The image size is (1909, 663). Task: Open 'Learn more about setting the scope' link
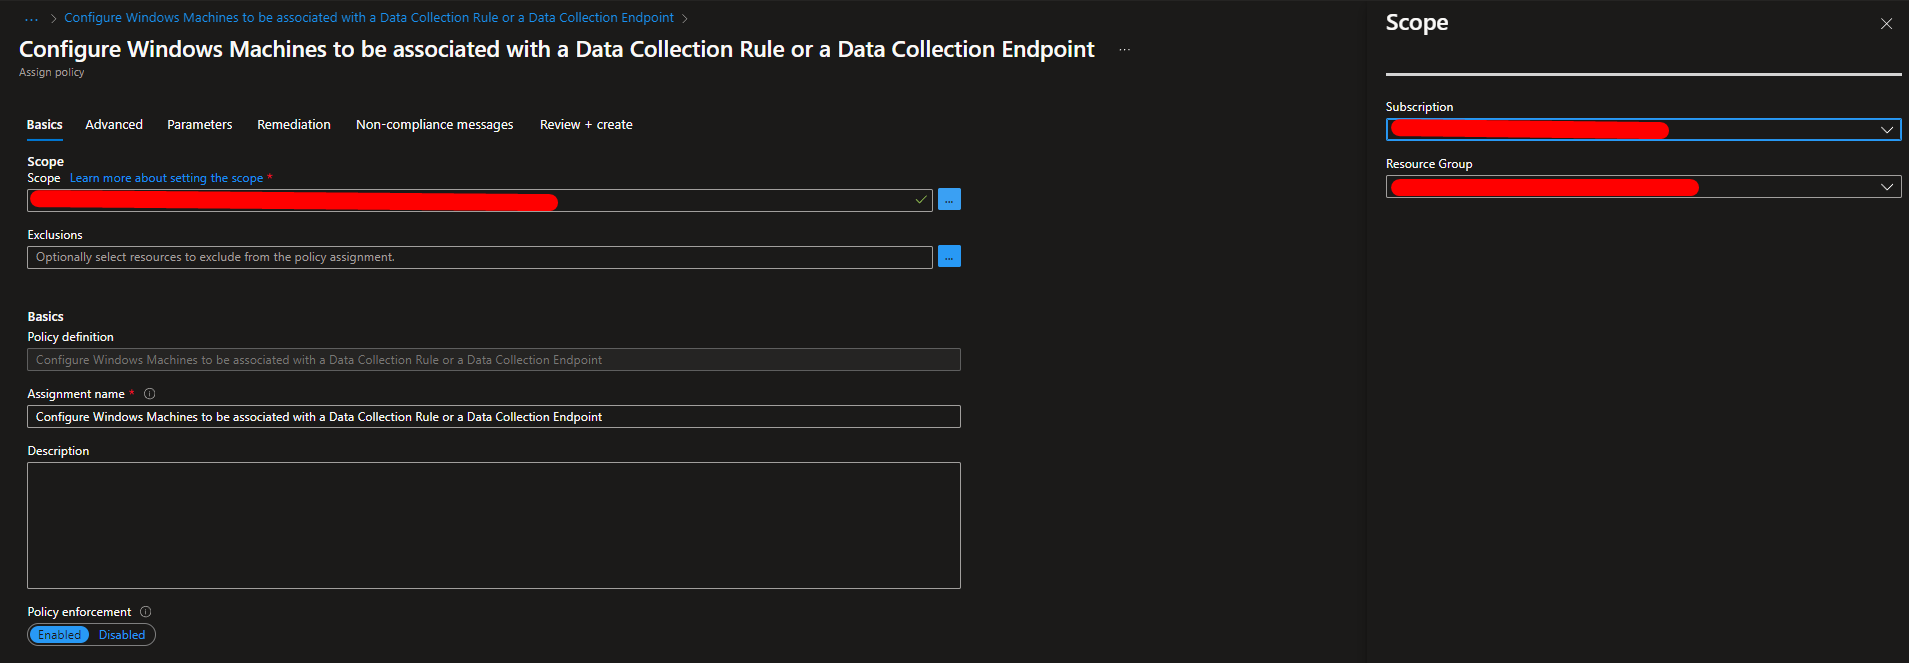166,178
